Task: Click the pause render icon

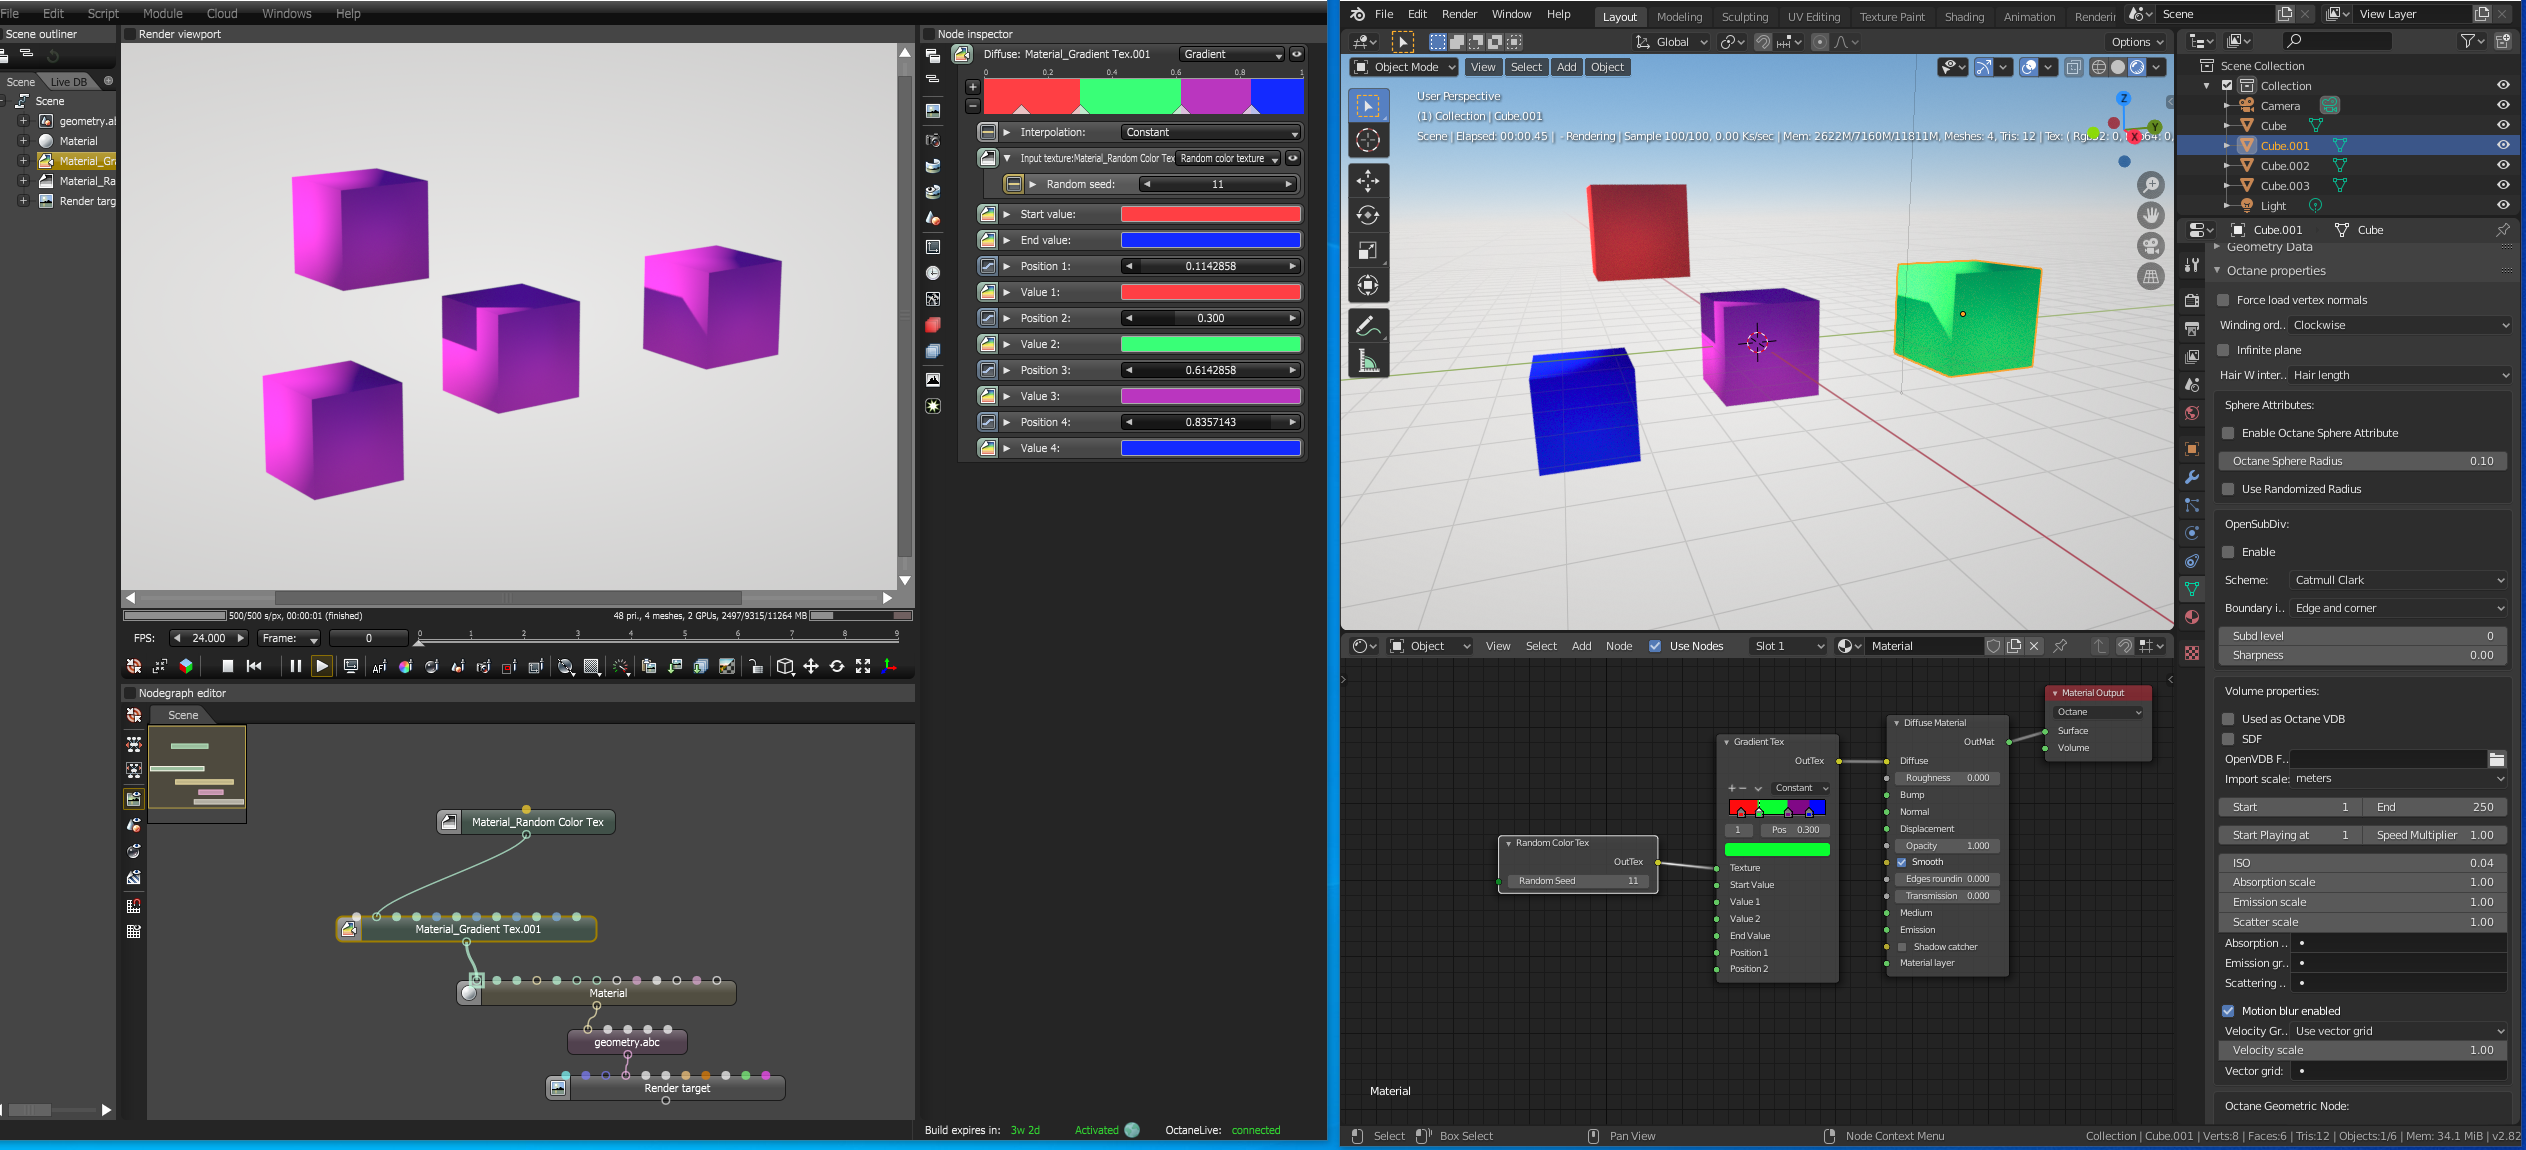Action: tap(295, 666)
